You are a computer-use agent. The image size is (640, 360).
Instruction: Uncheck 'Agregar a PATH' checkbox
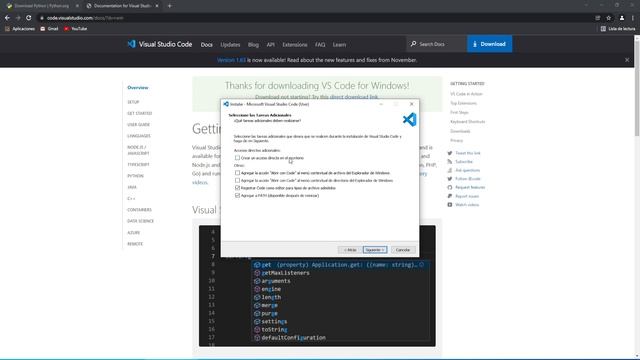[237, 196]
